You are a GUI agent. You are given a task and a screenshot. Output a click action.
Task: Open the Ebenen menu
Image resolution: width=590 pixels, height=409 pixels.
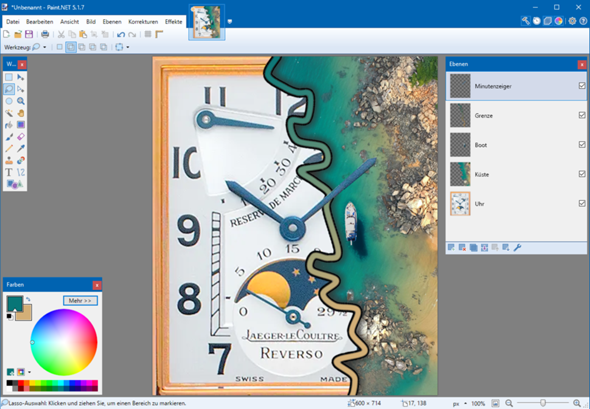(x=112, y=22)
